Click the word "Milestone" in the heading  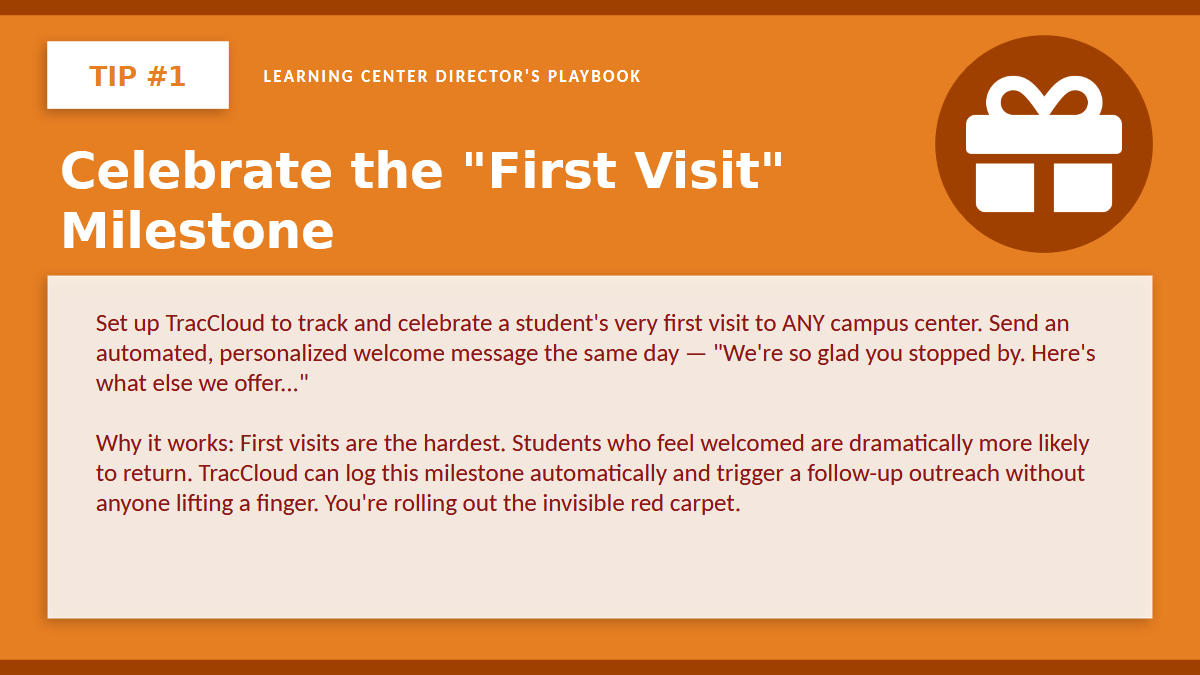(x=197, y=231)
